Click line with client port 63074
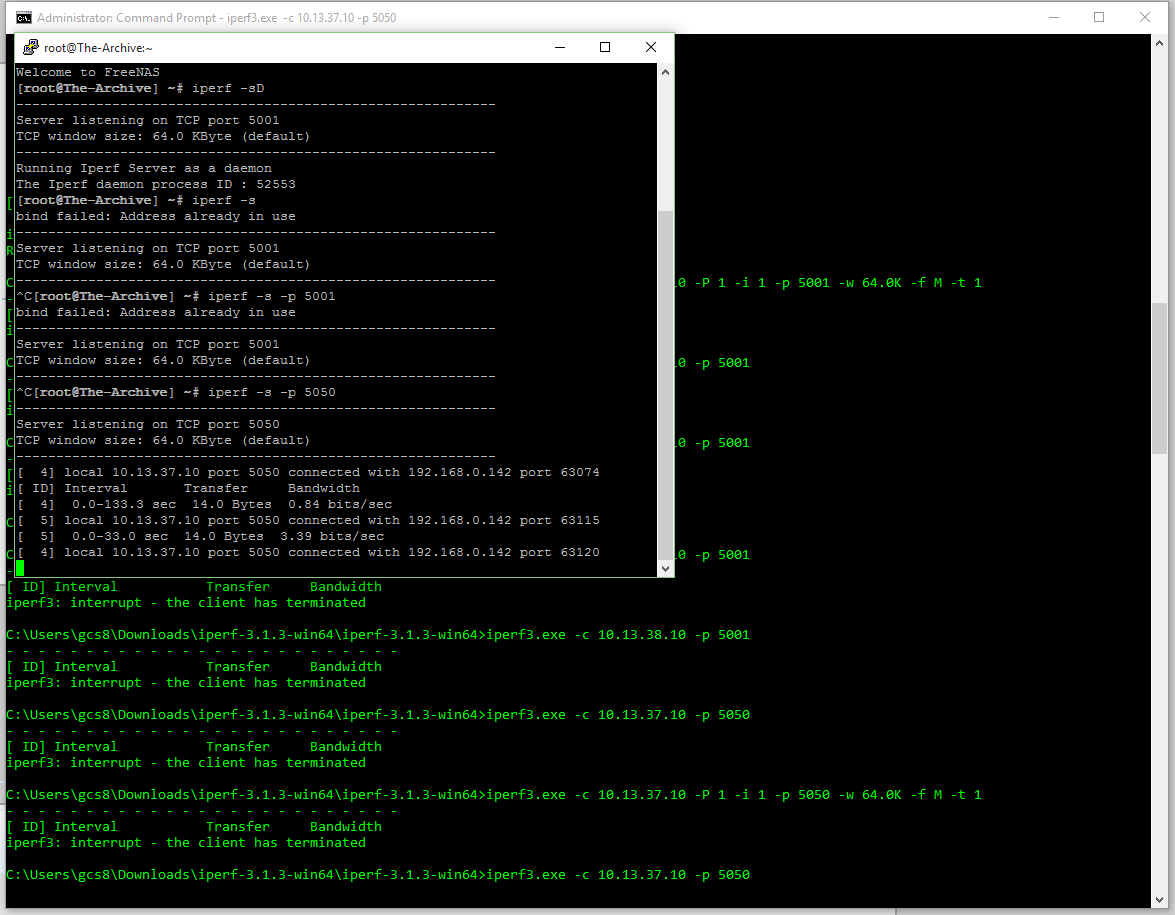Image resolution: width=1175 pixels, height=915 pixels. pos(307,472)
